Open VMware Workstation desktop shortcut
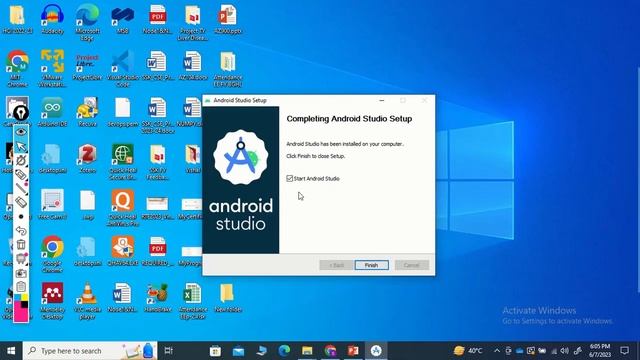The height and width of the screenshot is (360, 640). click(x=52, y=68)
